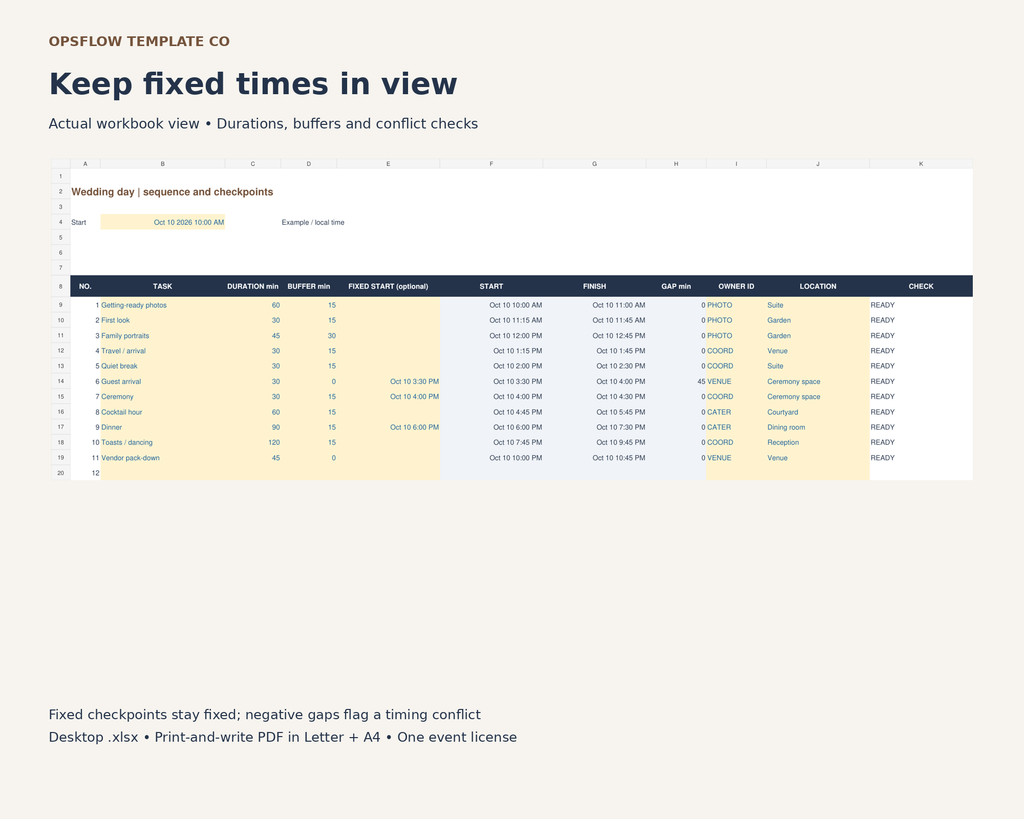Viewport: 1024px width, 819px height.
Task: Select the "Quiet break" task cell
Action: (x=163, y=366)
